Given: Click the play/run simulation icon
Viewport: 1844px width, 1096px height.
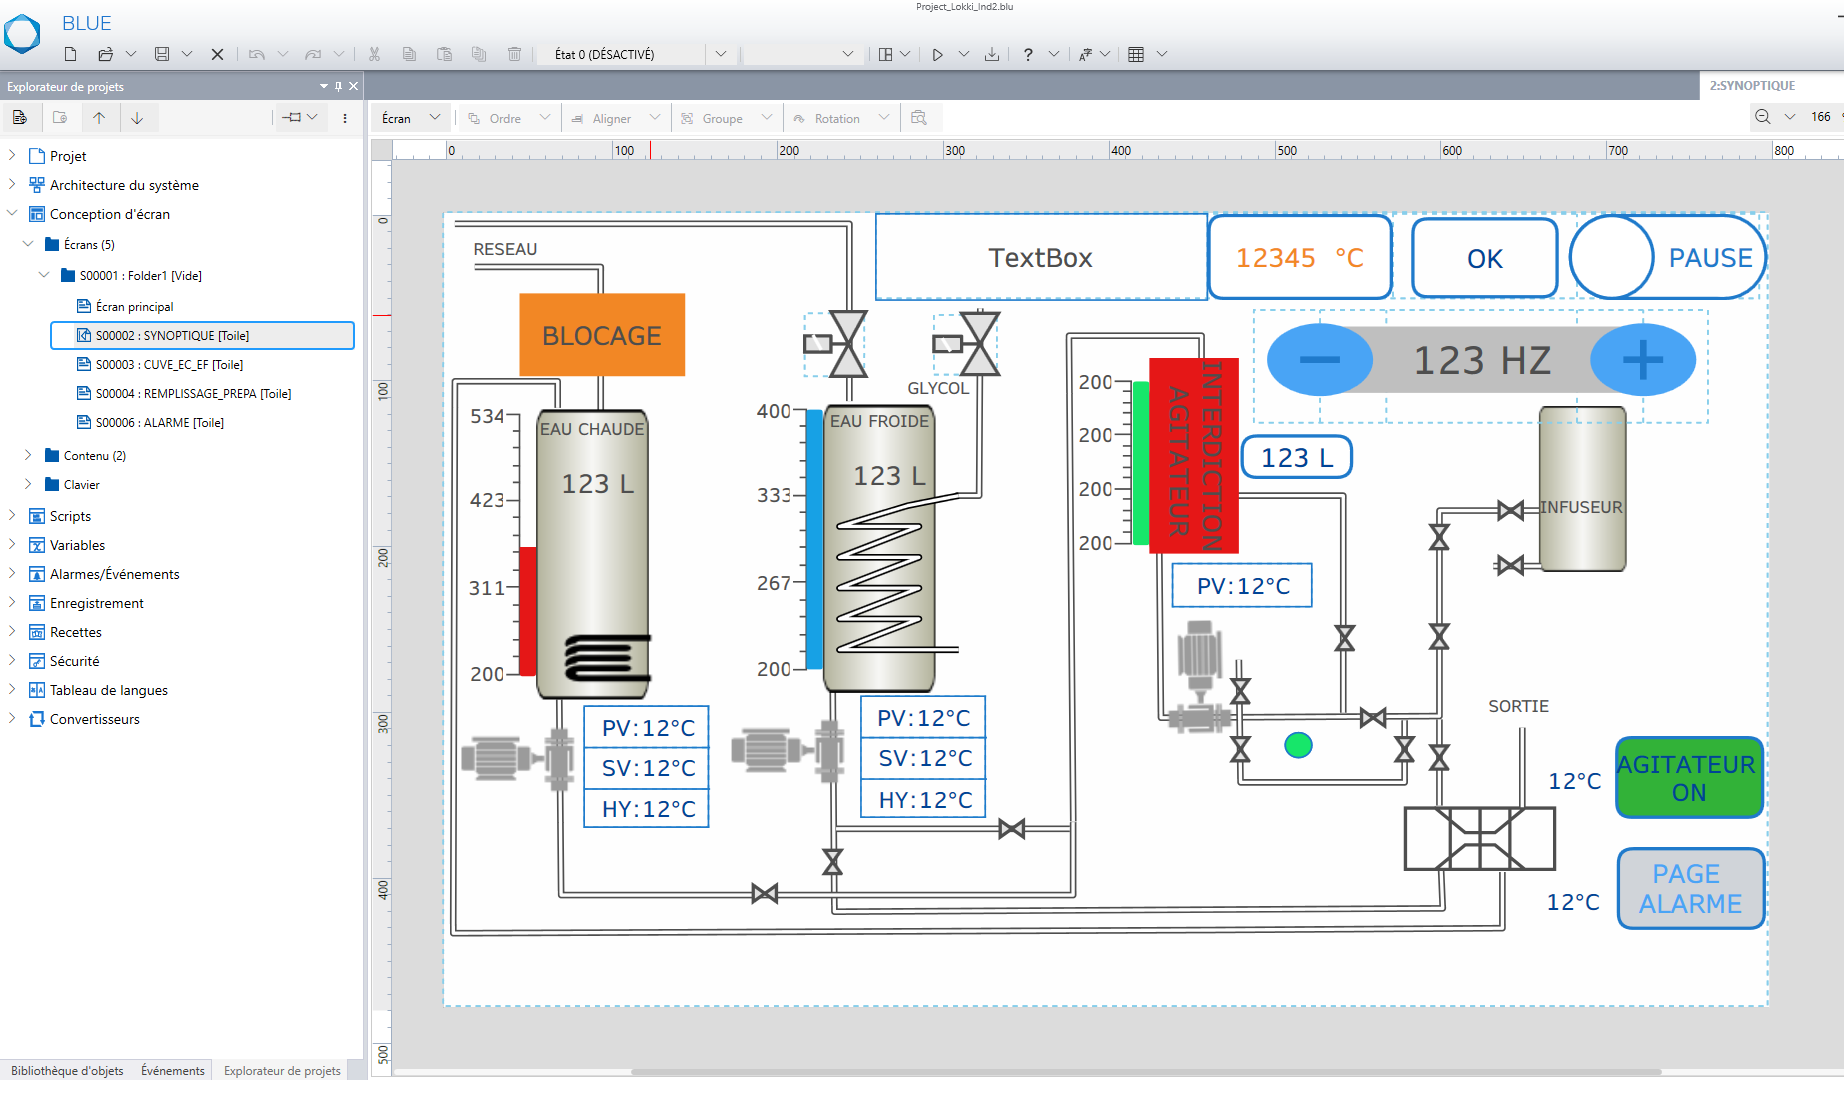Looking at the screenshot, I should click(x=937, y=54).
